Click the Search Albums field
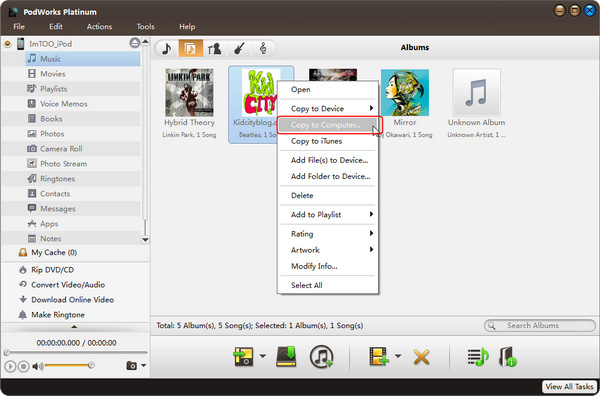Viewport: 600px width, 396px height. 540,326
